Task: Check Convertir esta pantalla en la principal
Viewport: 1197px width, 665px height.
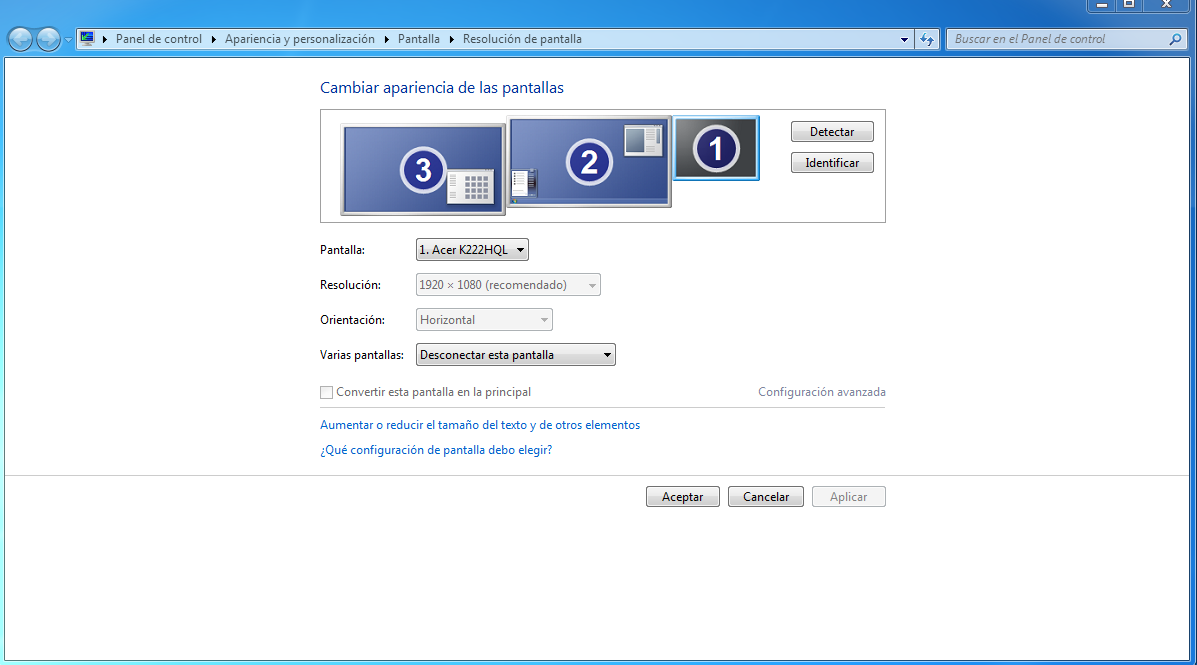Action: tap(327, 392)
